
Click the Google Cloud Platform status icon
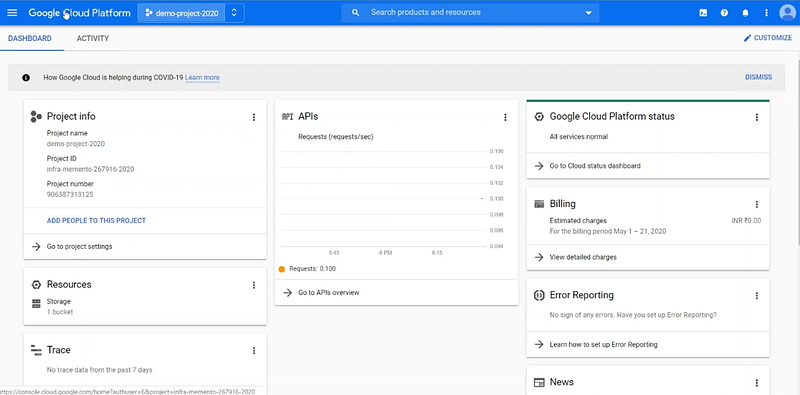[539, 117]
